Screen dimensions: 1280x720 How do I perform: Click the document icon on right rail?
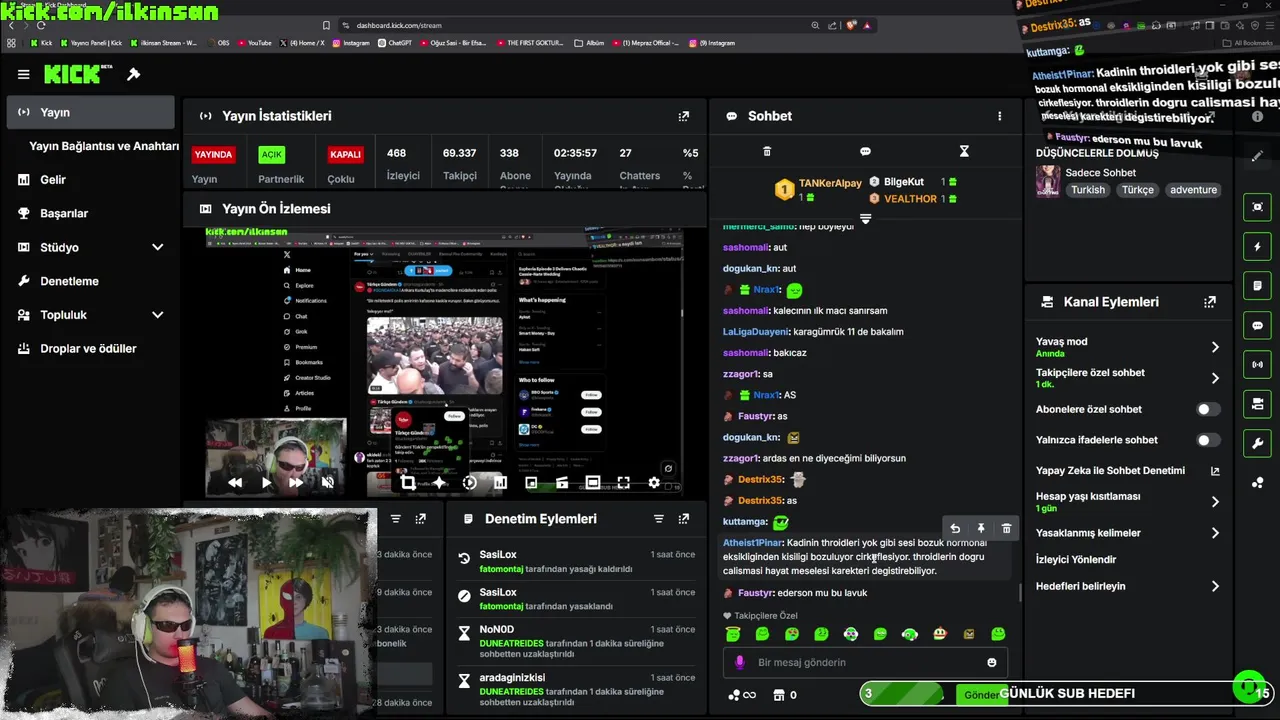[x=1258, y=286]
